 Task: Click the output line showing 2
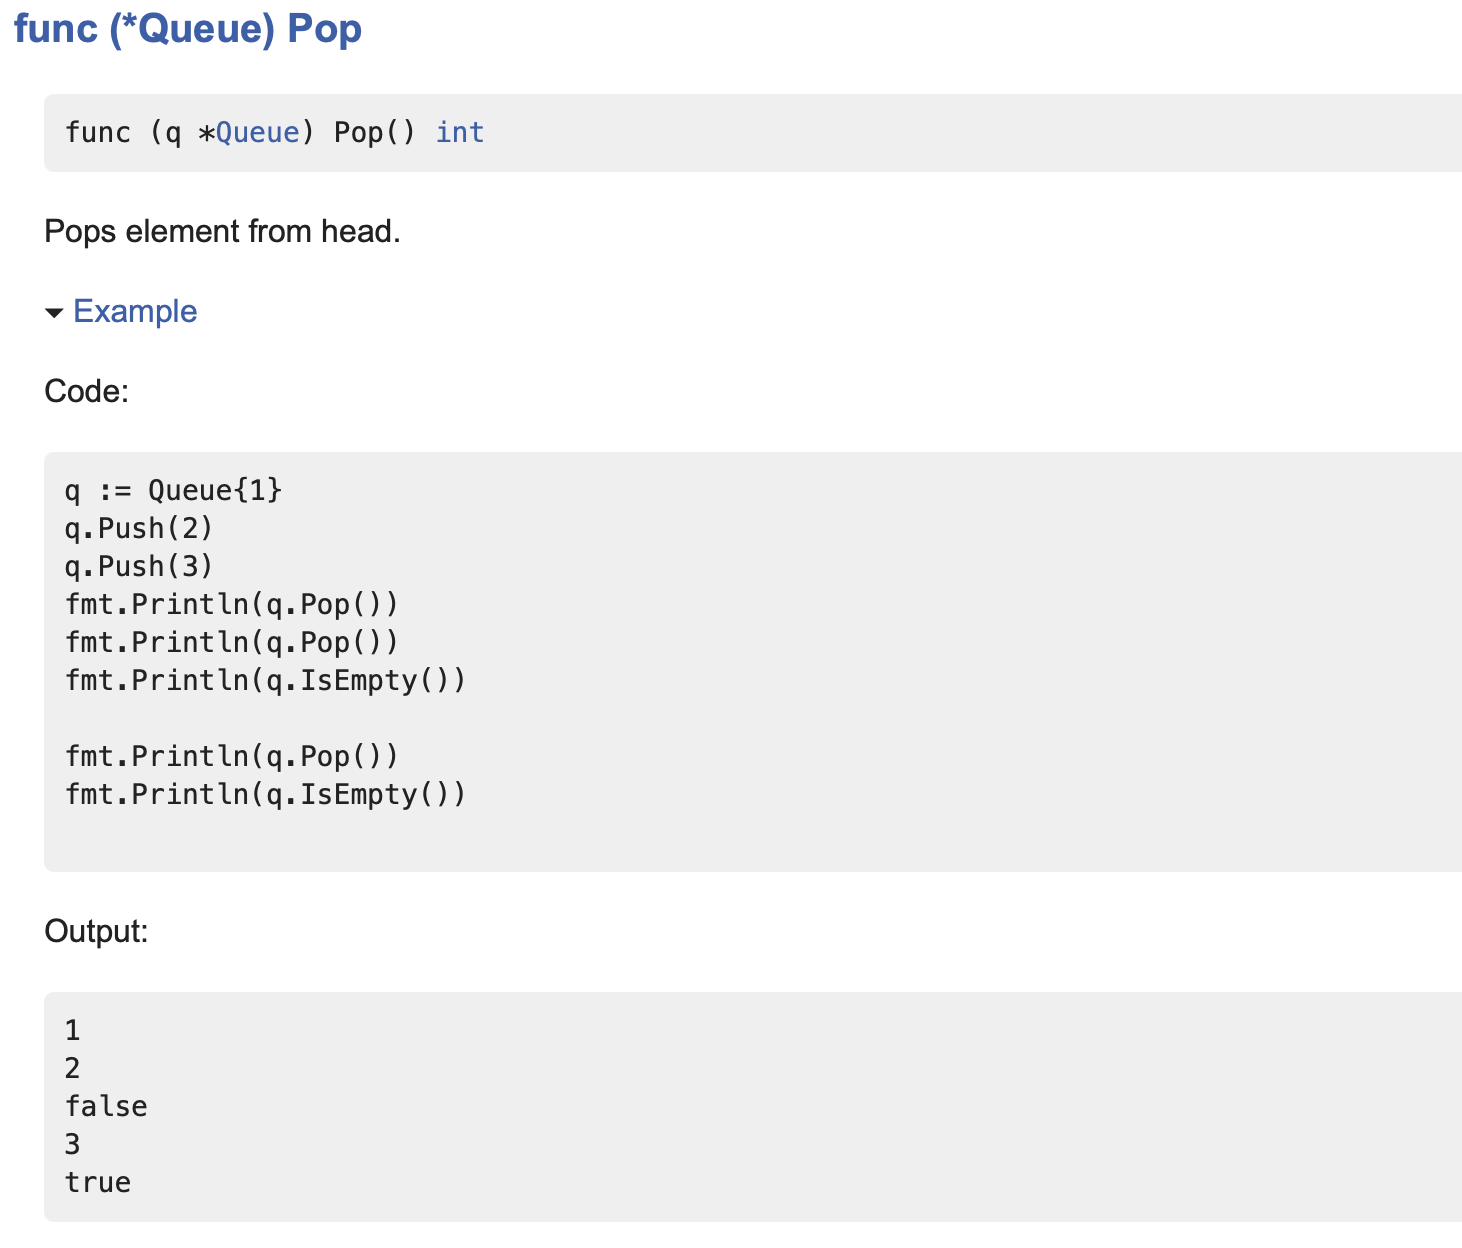click(72, 1069)
